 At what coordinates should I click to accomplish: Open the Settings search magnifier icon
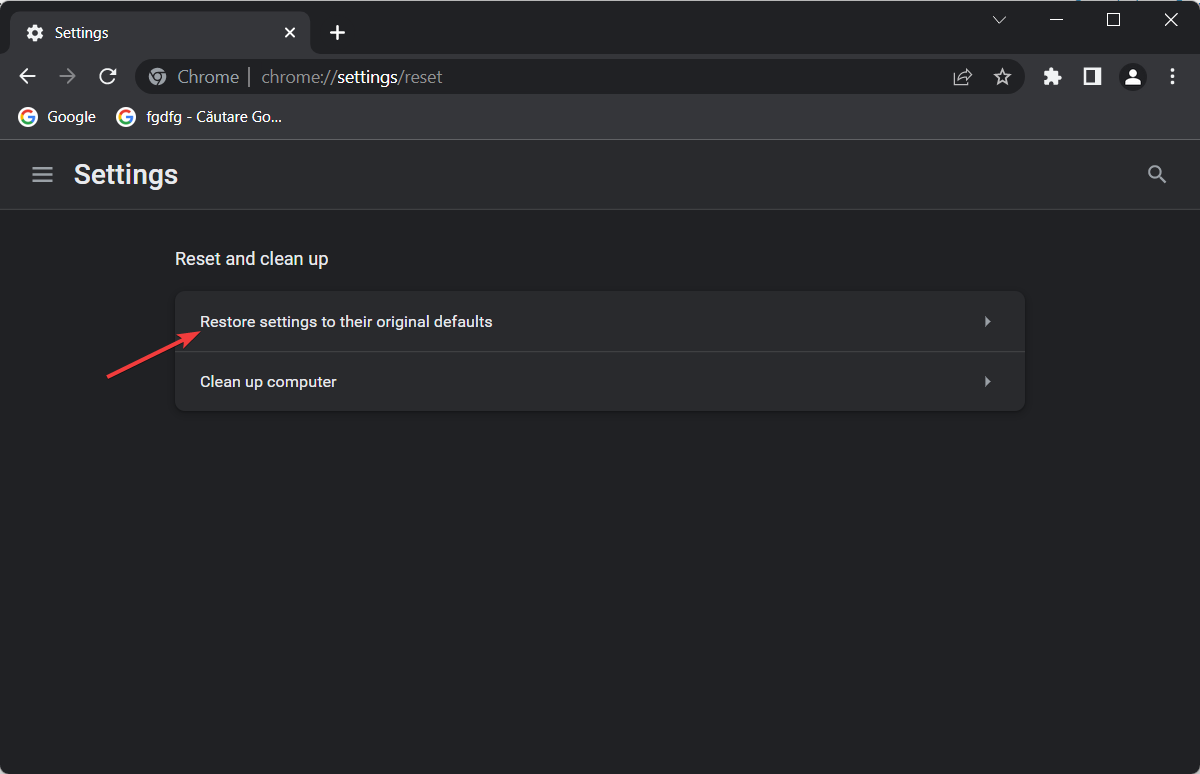click(x=1157, y=174)
